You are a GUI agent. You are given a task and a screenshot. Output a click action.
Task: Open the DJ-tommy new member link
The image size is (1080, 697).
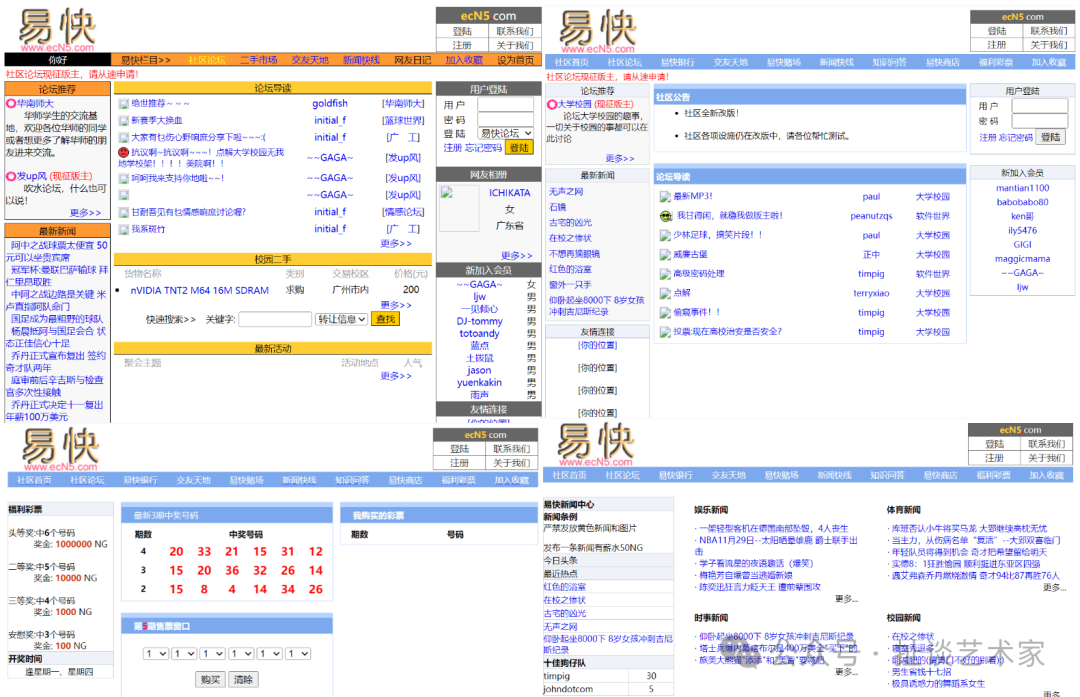tap(479, 322)
